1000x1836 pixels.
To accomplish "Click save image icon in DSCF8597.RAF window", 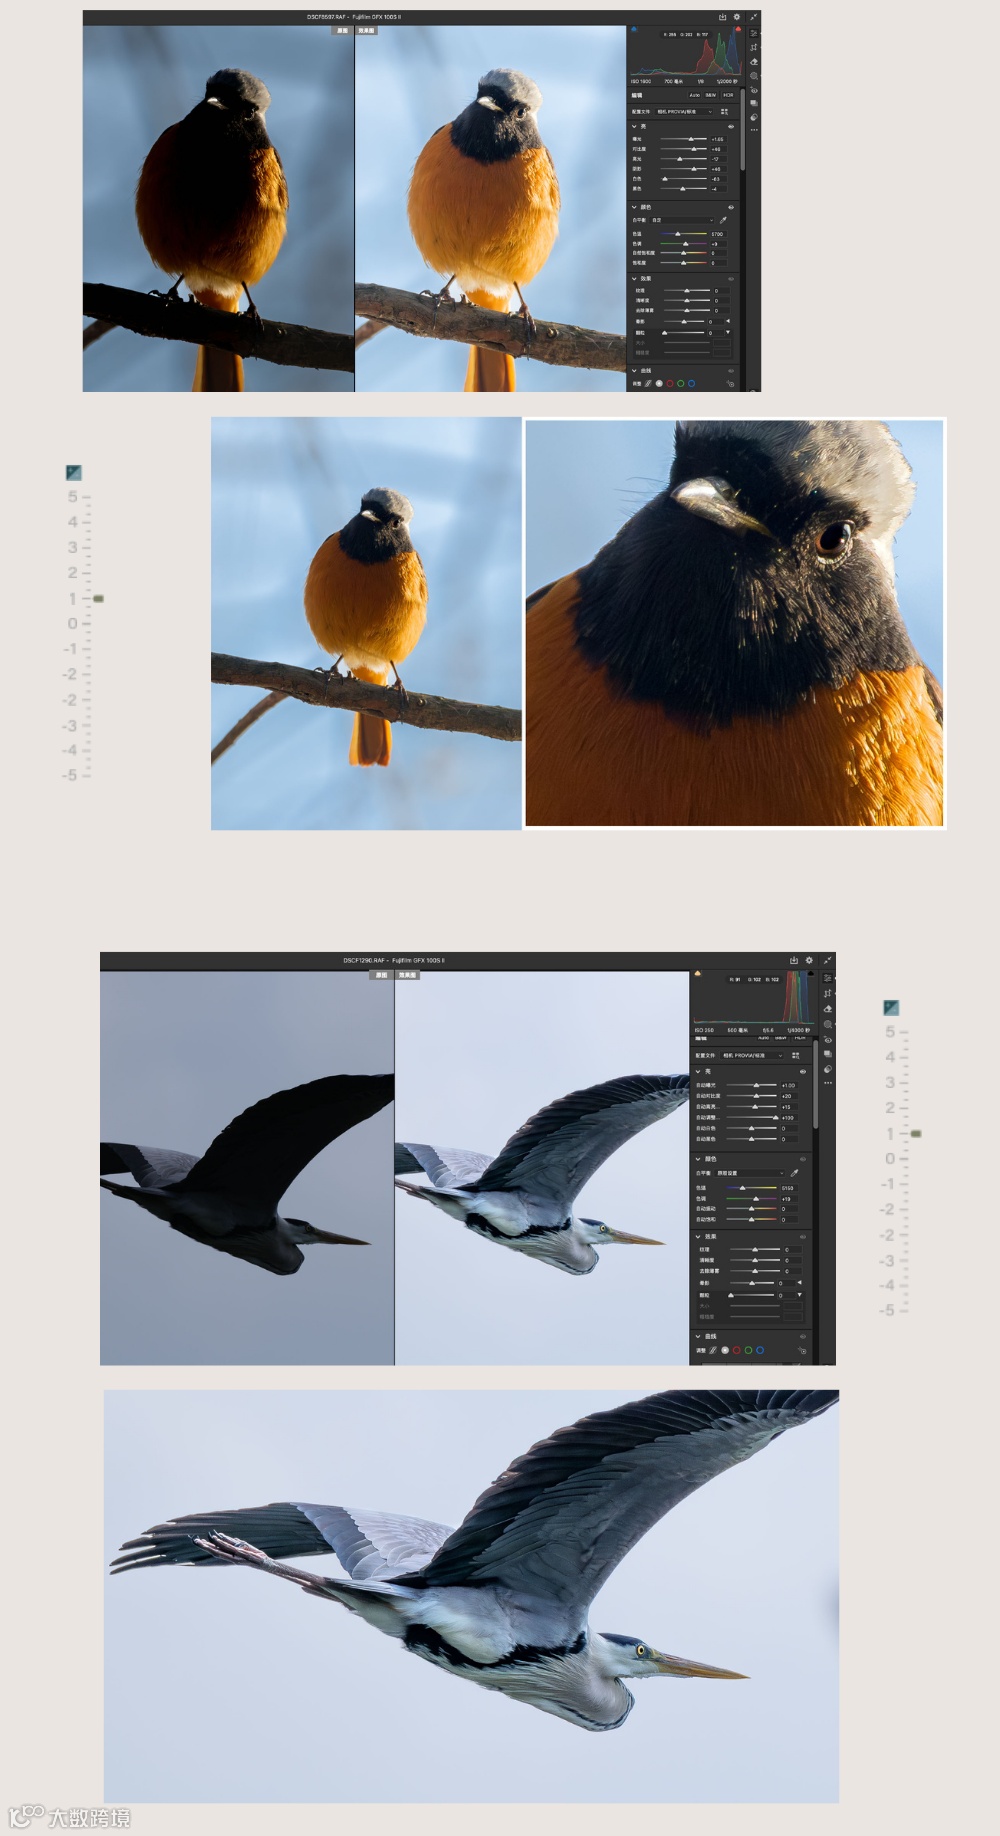I will point(722,17).
